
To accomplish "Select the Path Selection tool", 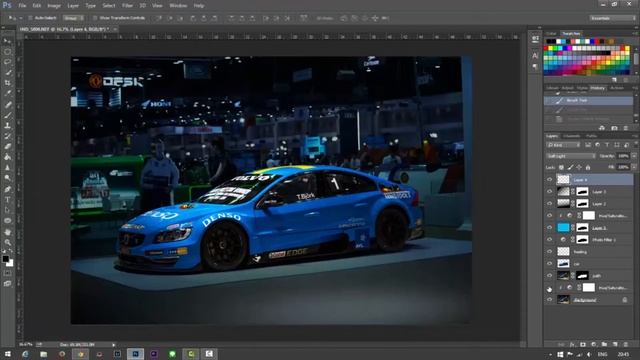I will [x=7, y=210].
